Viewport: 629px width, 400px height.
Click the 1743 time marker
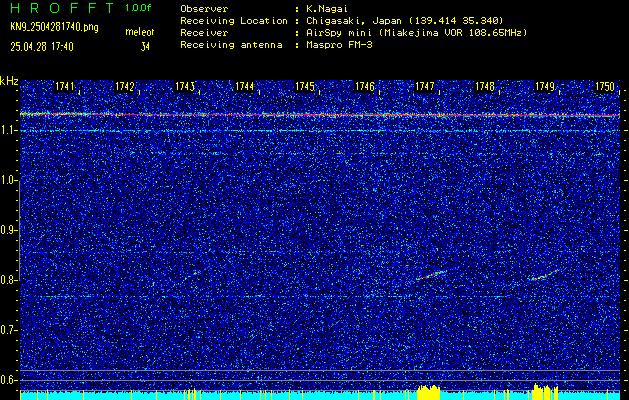click(x=185, y=86)
